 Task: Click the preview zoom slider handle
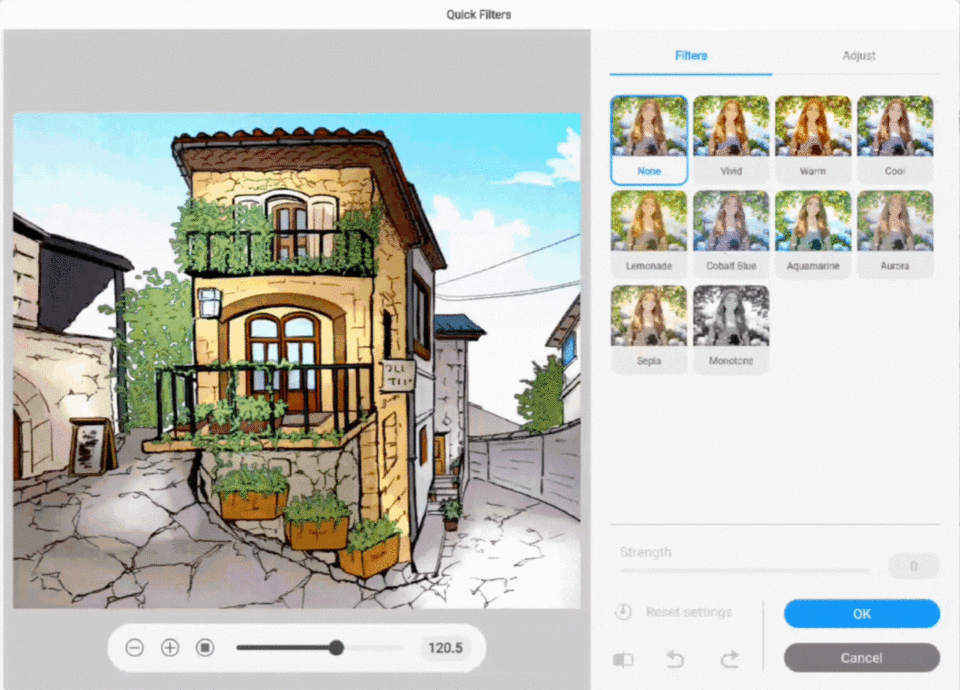tap(336, 647)
